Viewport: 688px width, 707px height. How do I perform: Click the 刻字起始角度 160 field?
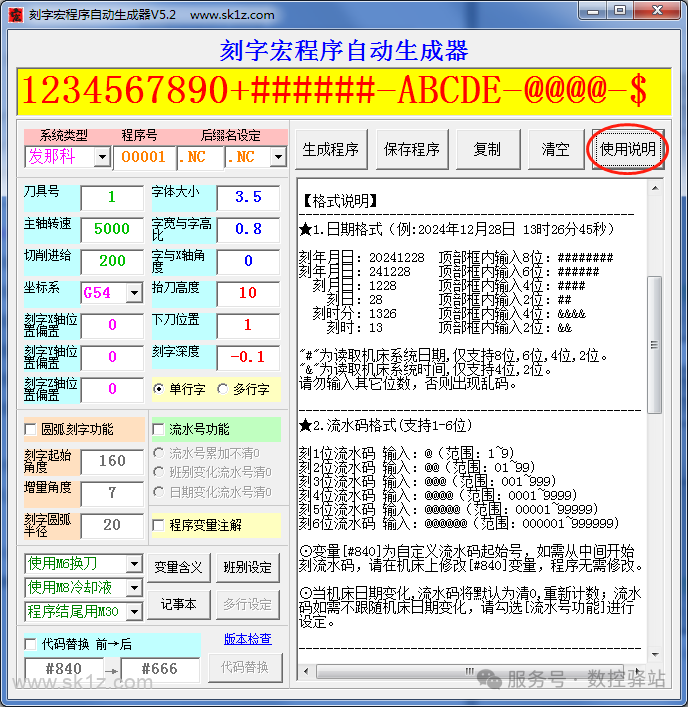coord(112,461)
